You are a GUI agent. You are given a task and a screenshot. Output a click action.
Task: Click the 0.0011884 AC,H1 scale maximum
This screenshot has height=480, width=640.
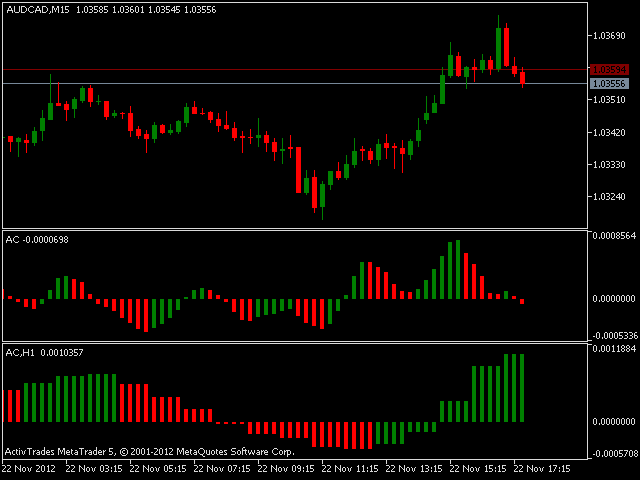coord(614,349)
